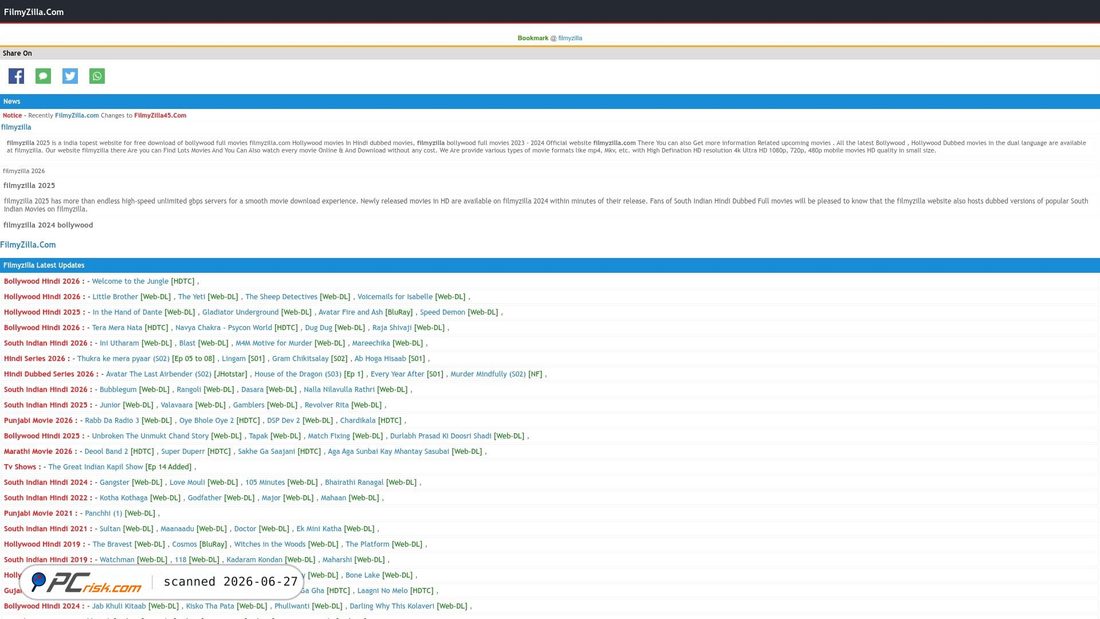Open Panchhi (1) movie link

click(103, 513)
